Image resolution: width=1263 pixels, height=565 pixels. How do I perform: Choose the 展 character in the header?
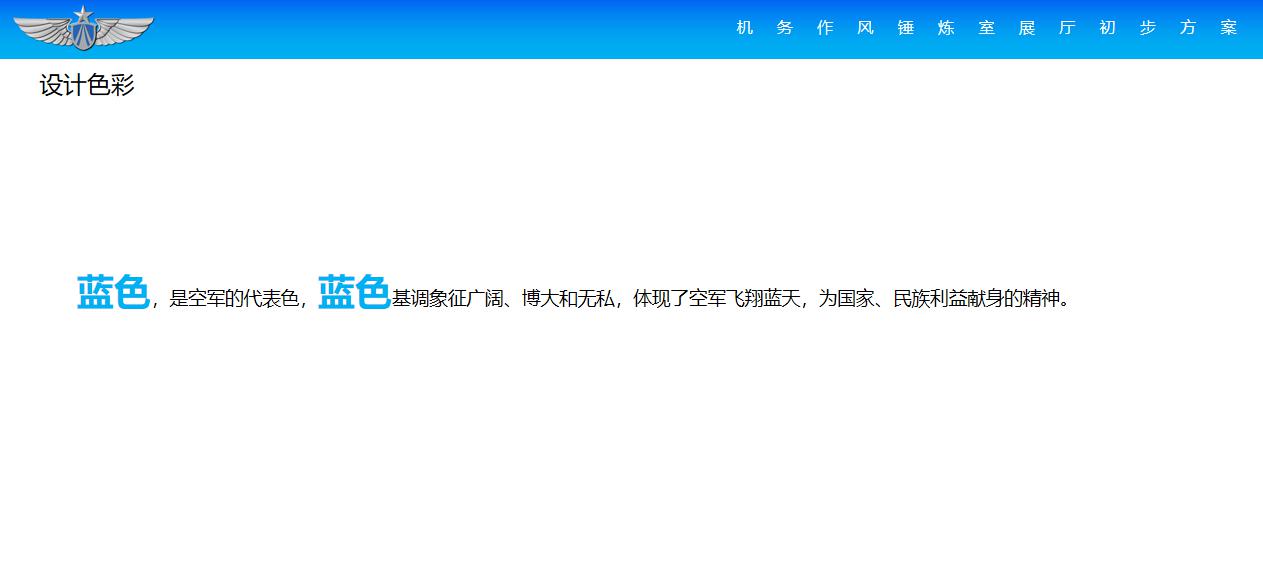[x=1027, y=28]
